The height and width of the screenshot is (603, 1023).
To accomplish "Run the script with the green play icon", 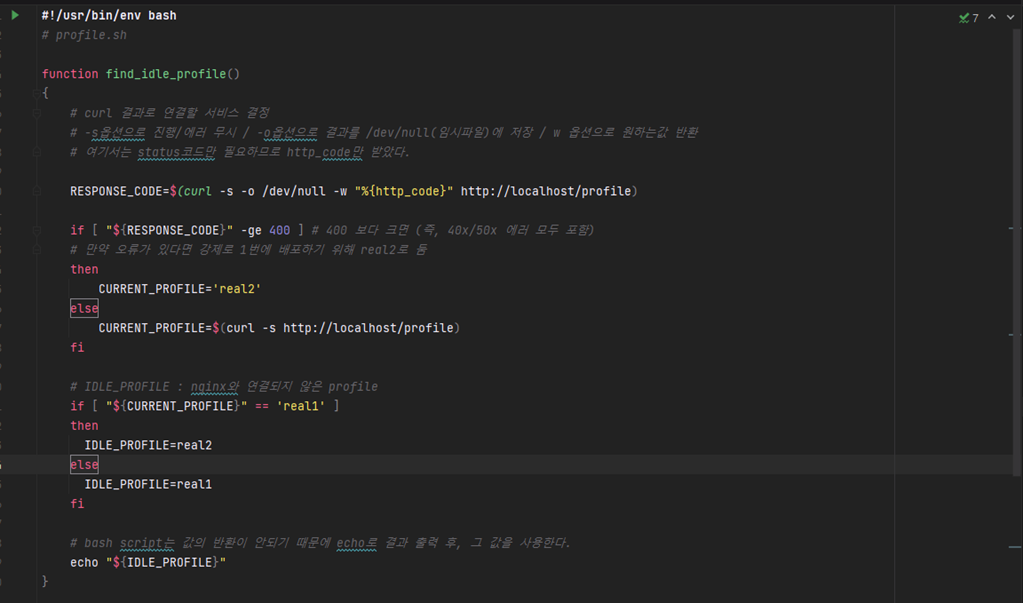I will (x=13, y=14).
